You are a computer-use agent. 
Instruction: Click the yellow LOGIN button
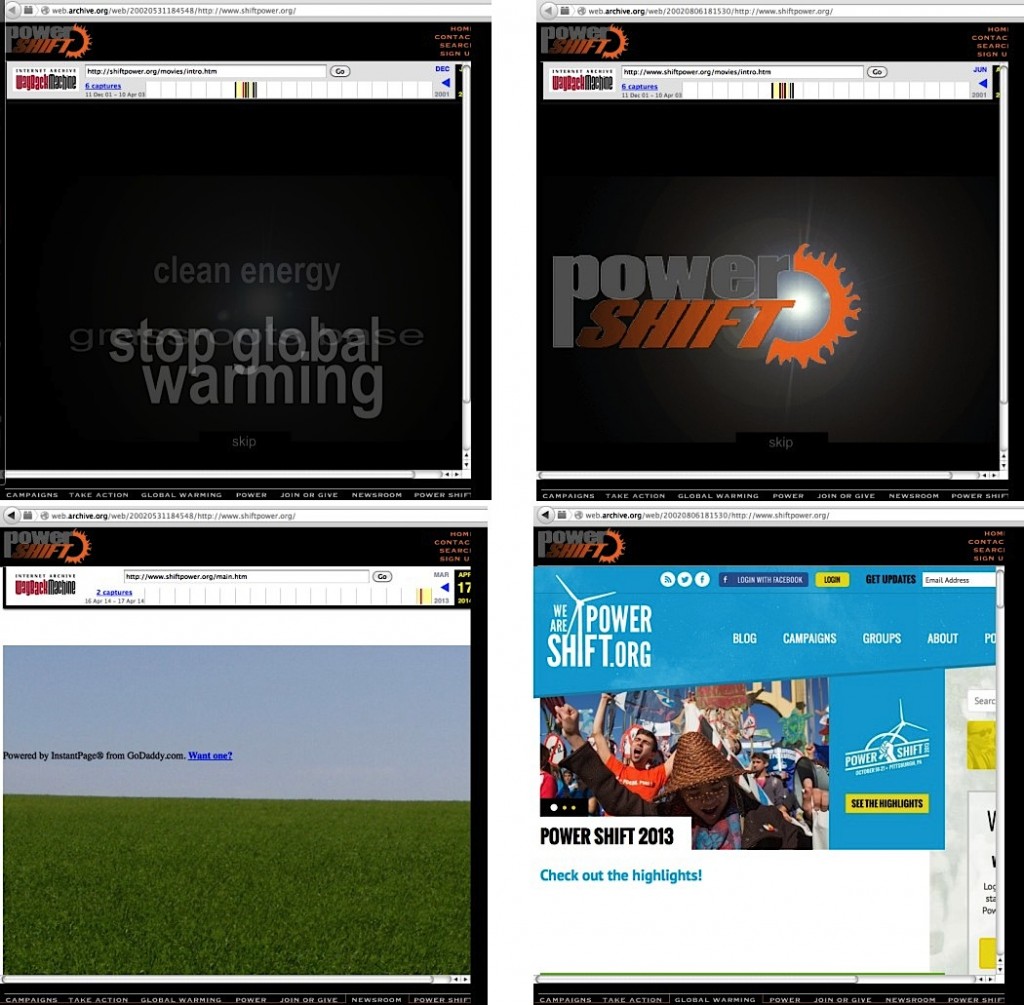click(x=832, y=580)
